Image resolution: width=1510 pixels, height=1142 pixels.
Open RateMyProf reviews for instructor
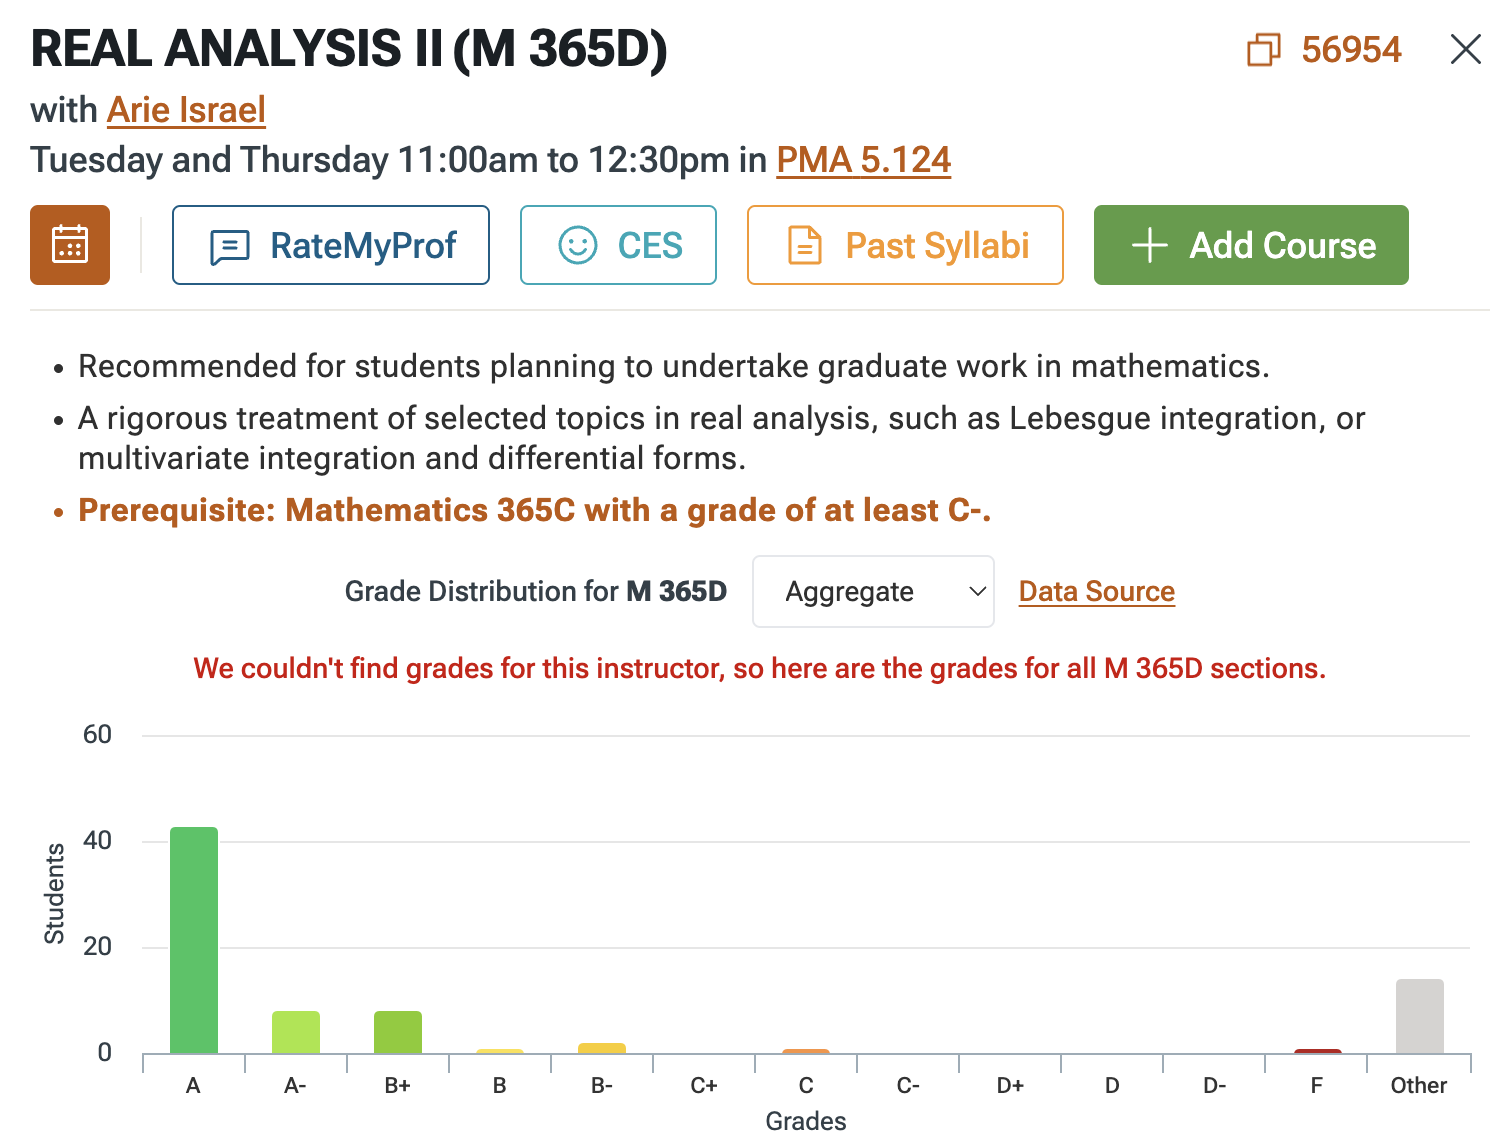click(x=330, y=245)
